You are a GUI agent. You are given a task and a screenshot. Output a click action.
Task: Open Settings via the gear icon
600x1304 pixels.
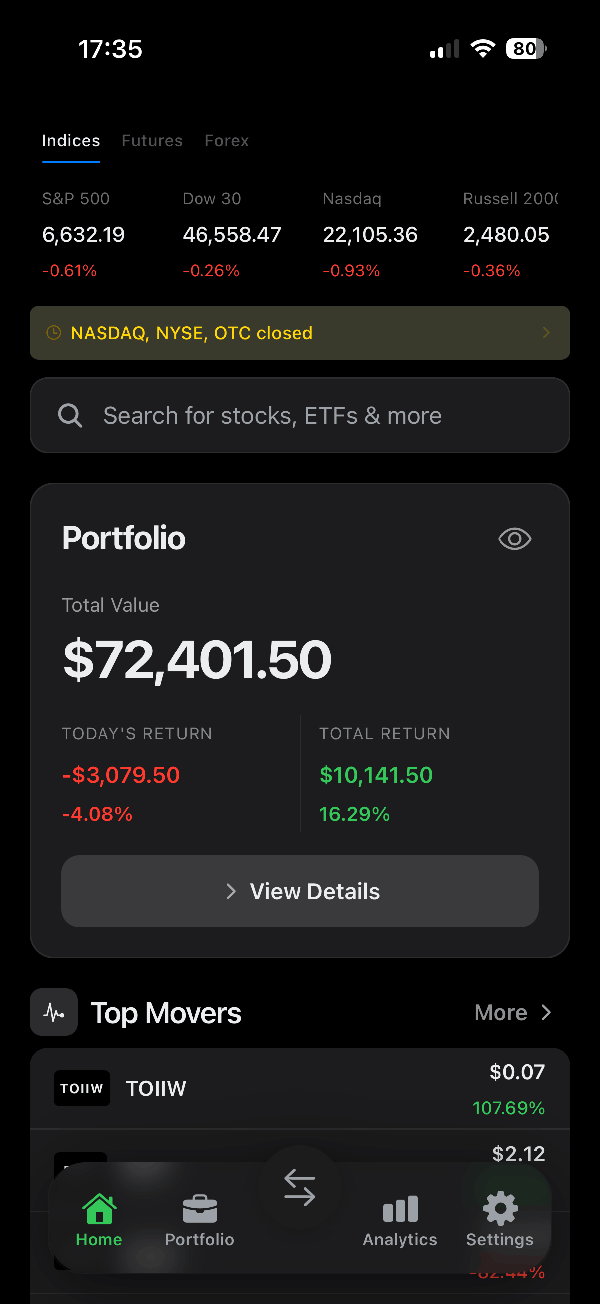click(x=500, y=1207)
